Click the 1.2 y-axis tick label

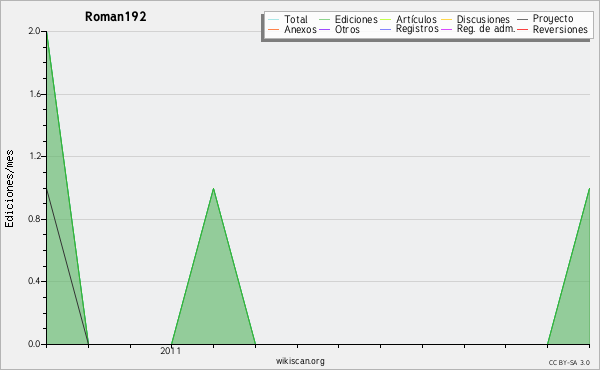34,156
